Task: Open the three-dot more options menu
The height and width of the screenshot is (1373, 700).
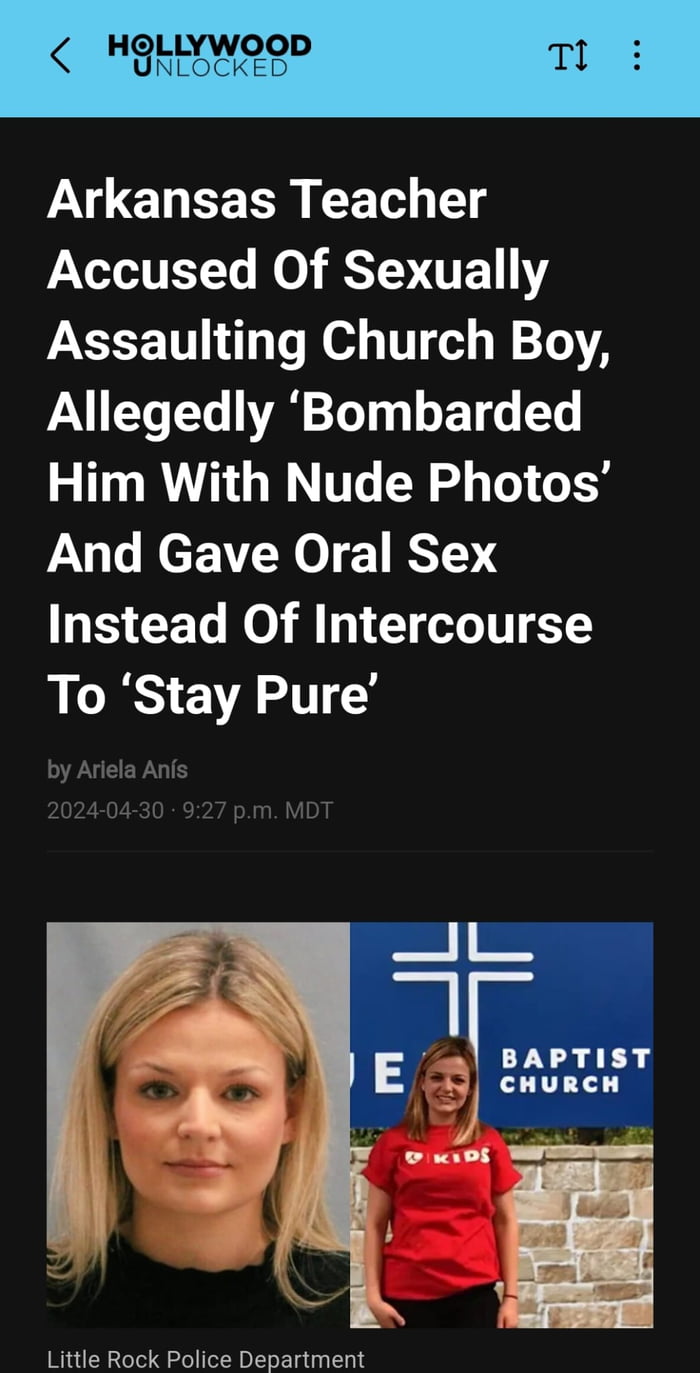Action: [x=637, y=56]
